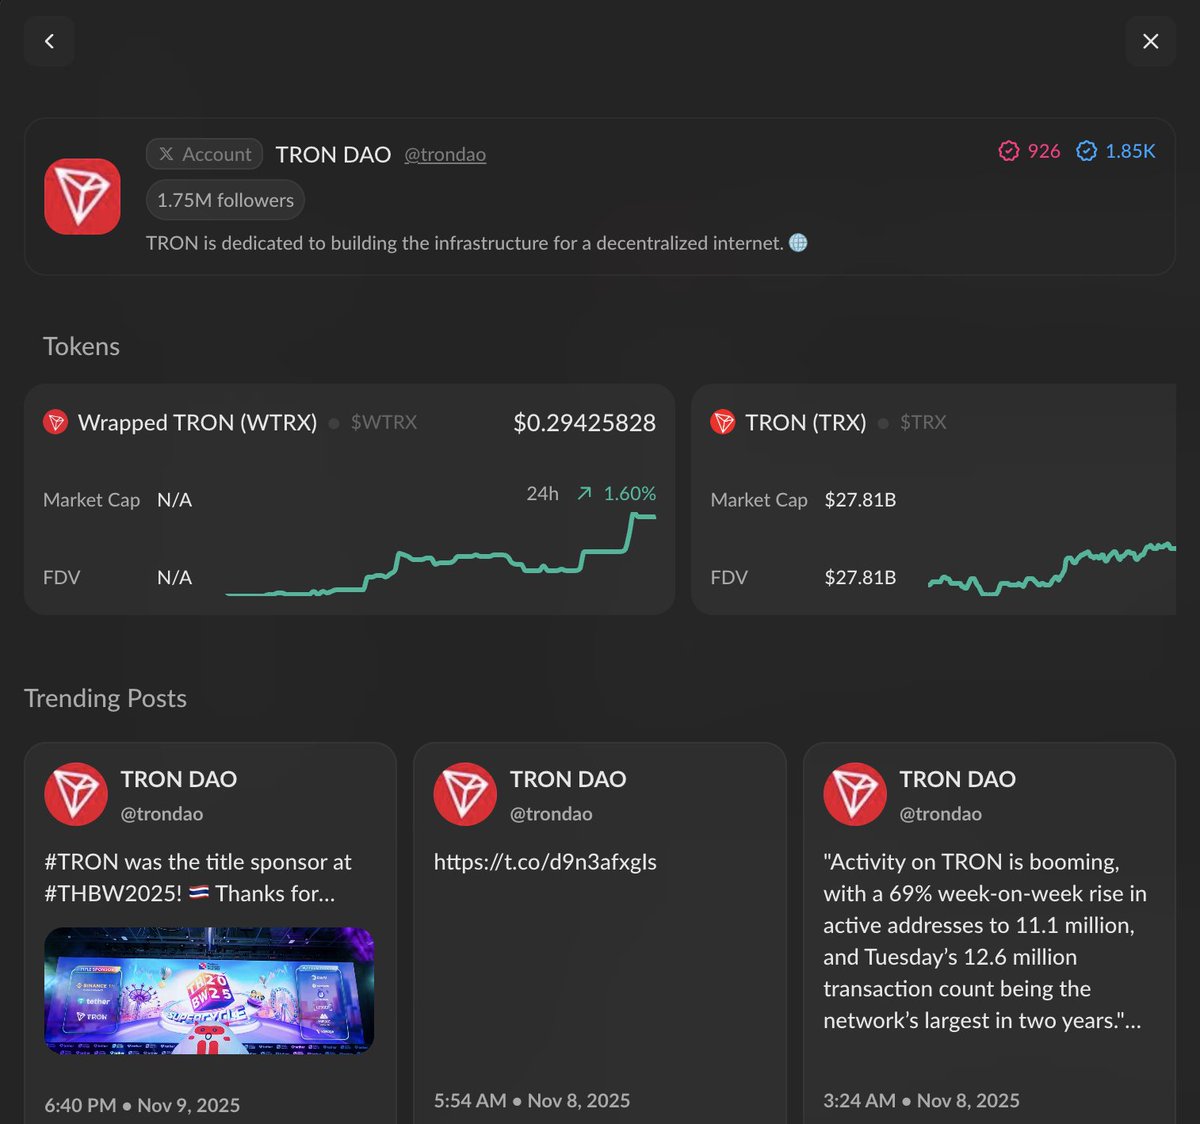Click the WTRX price sparkline chart

pos(441,555)
